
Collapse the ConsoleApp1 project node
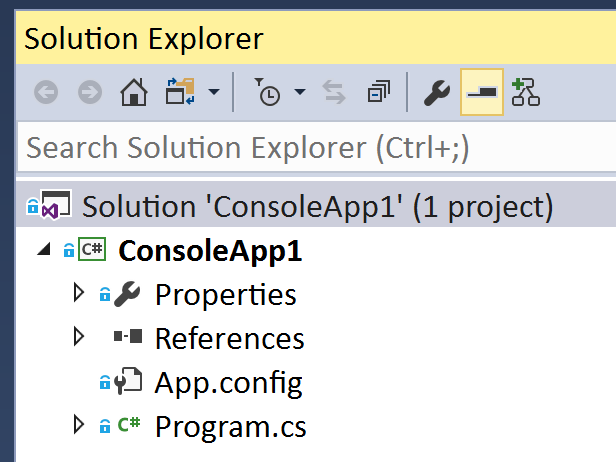43,250
